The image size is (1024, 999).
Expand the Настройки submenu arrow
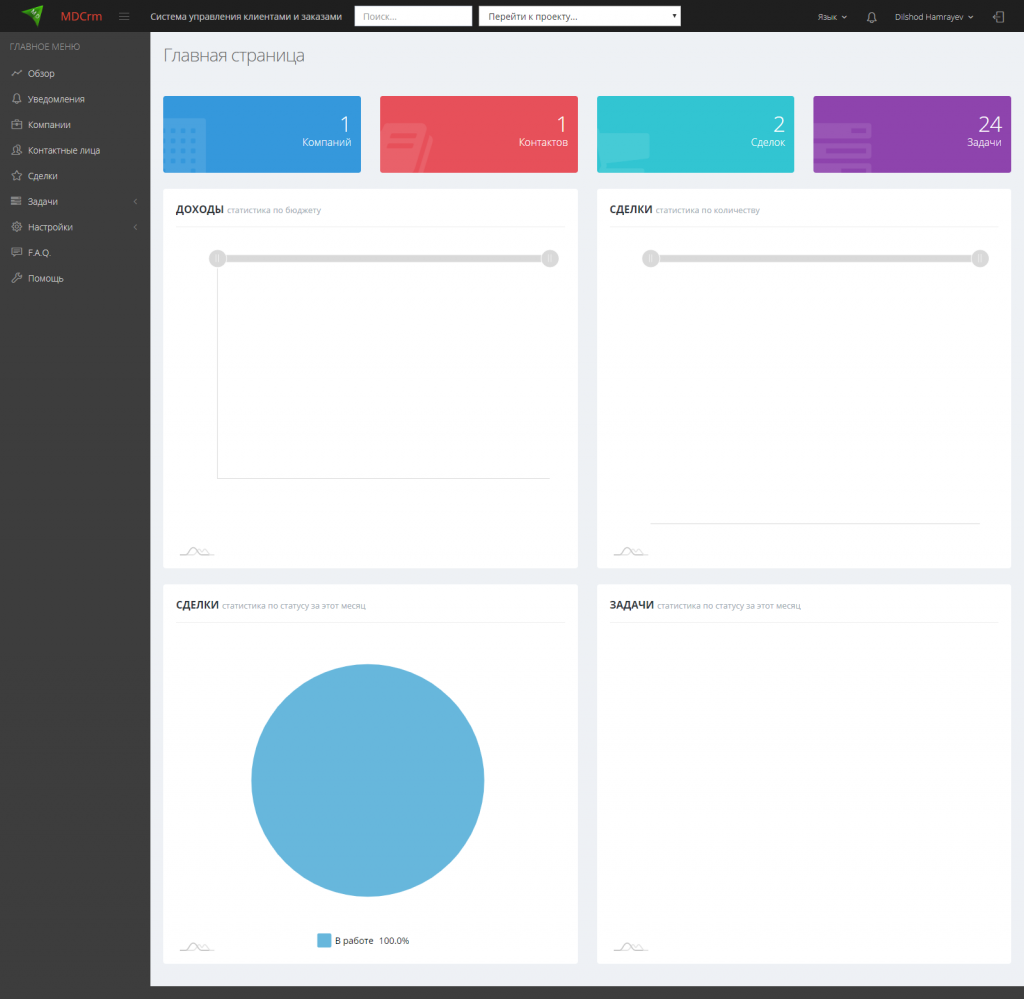(x=135, y=227)
